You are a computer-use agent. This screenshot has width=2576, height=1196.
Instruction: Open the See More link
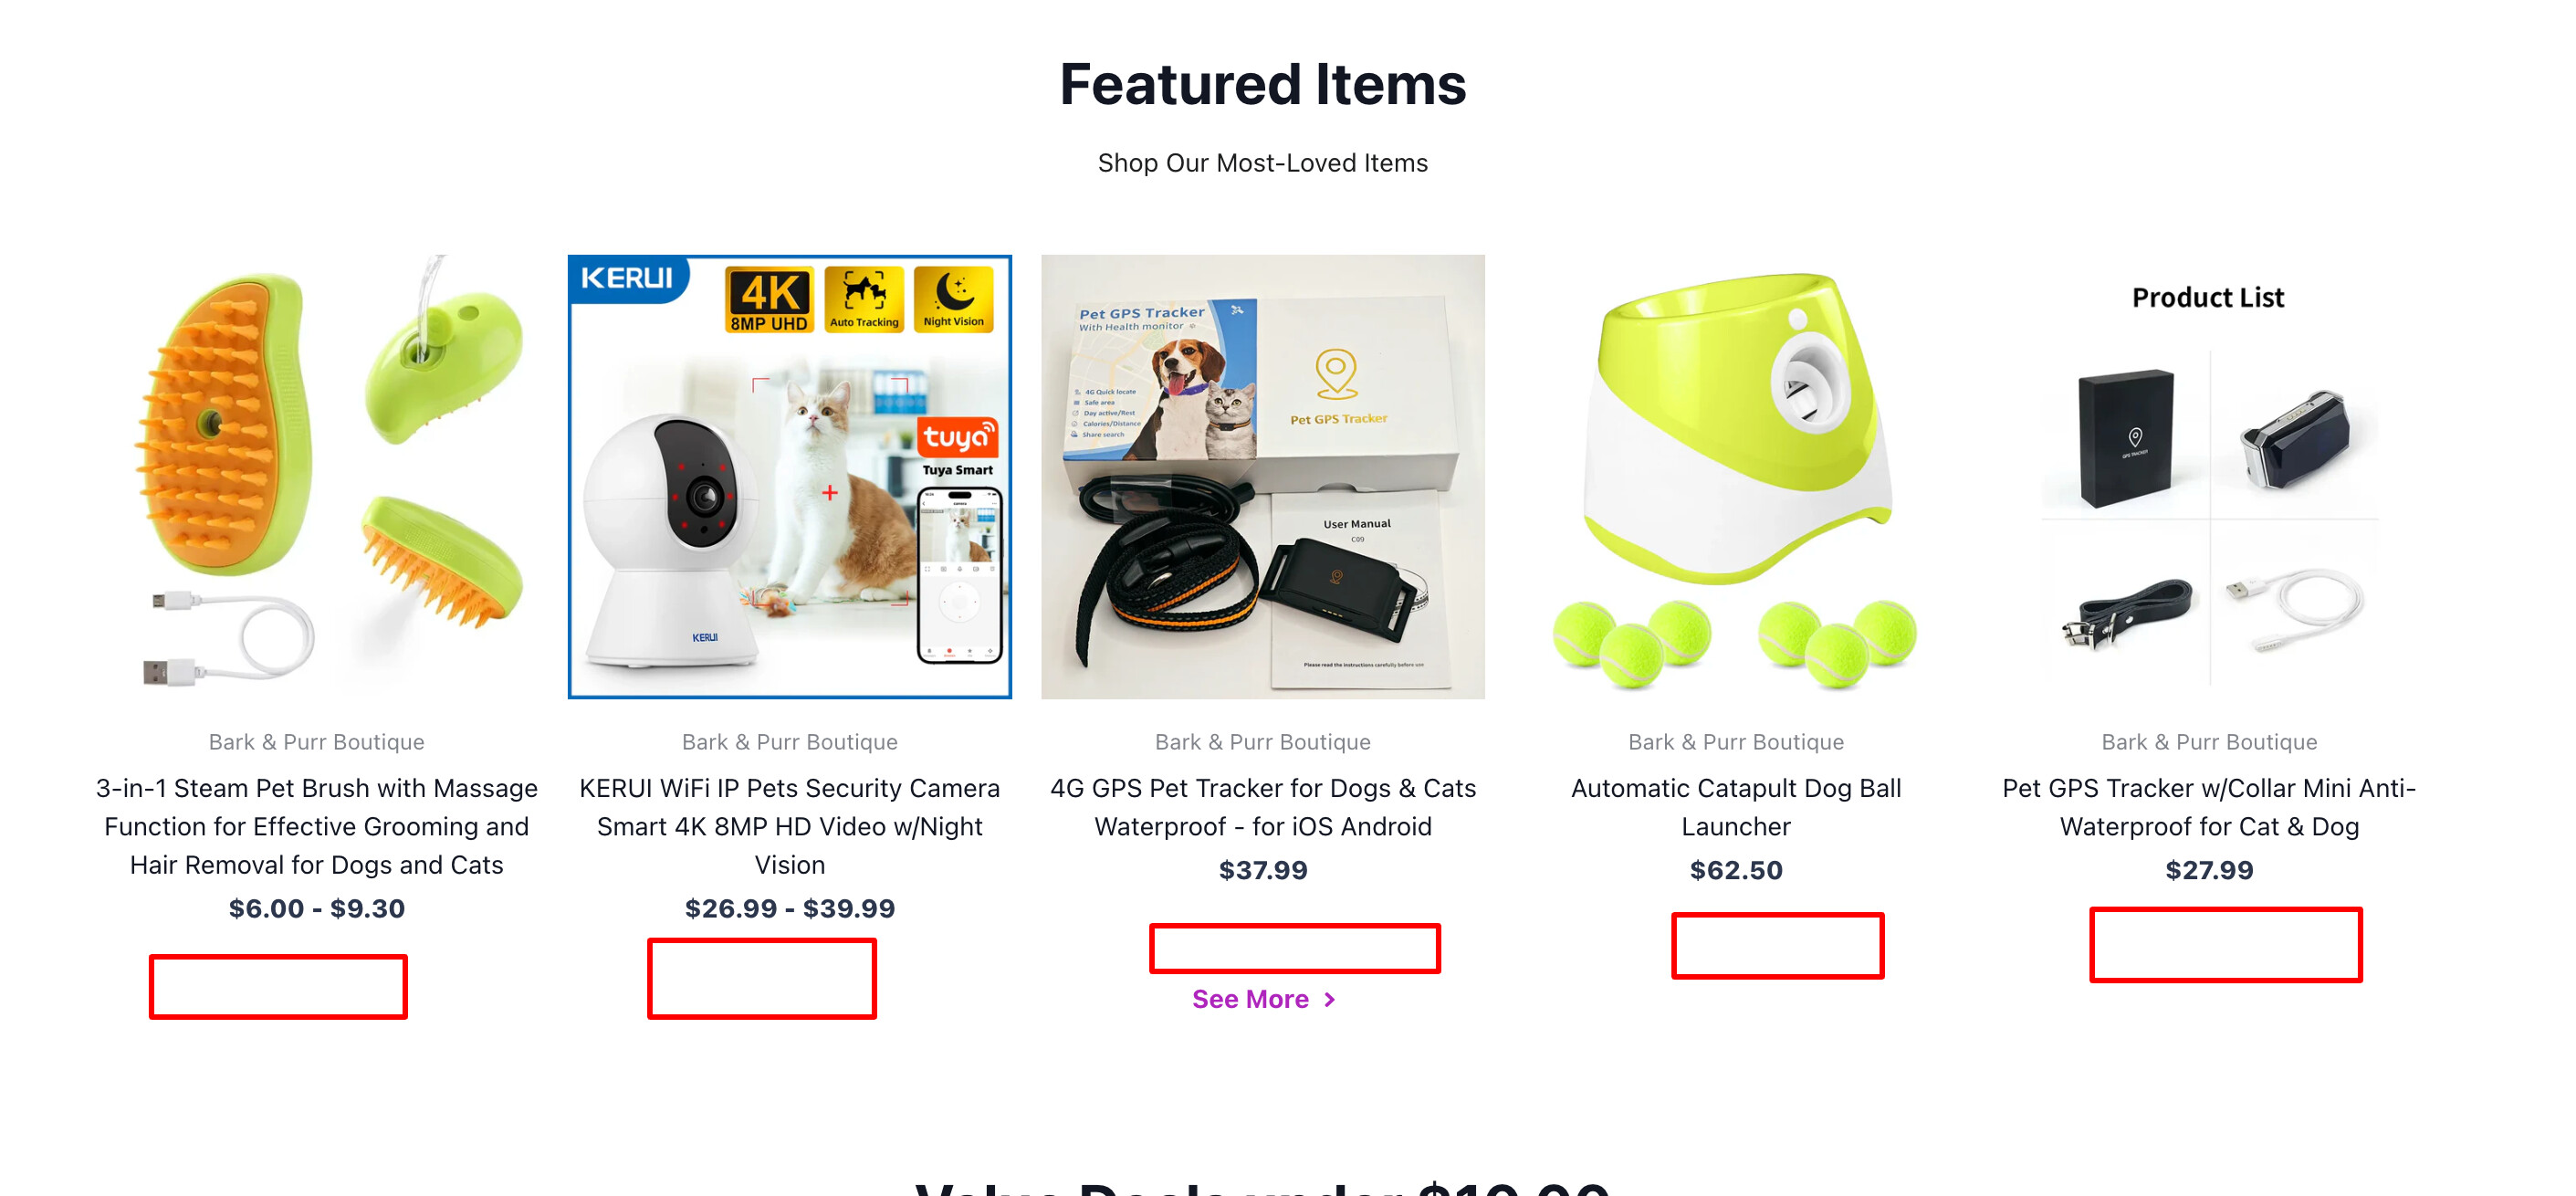pos(1250,999)
